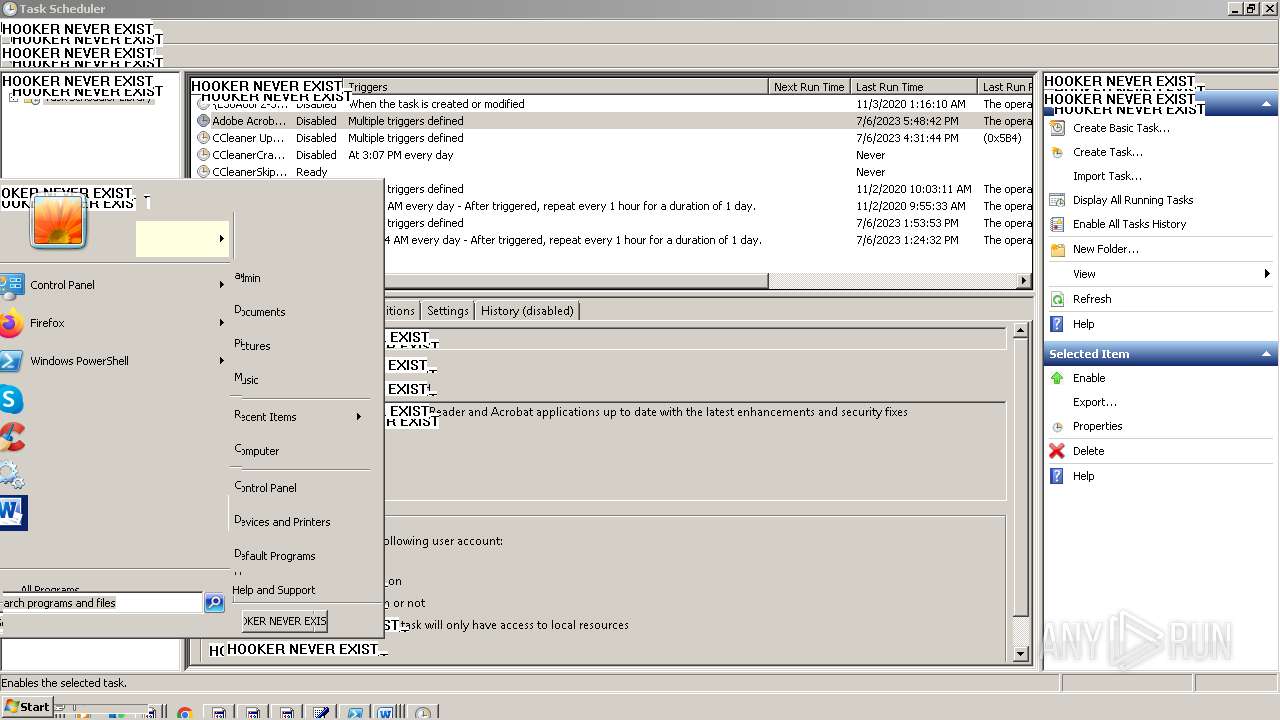This screenshot has width=1280, height=720.
Task: Click the Start menu search magnifier icon
Action: 214,602
